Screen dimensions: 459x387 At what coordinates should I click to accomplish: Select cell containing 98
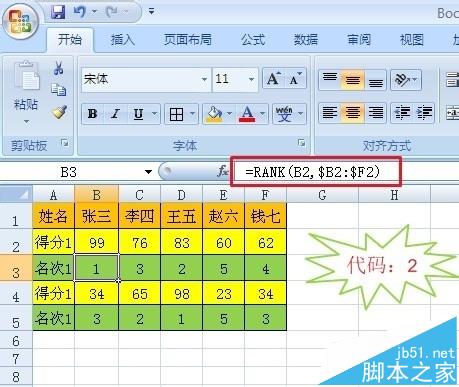pos(182,294)
